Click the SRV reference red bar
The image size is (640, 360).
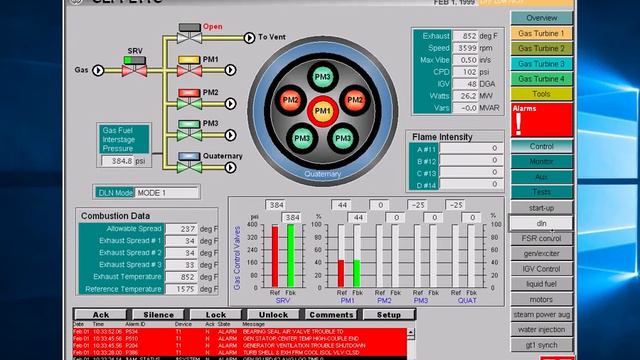(x=275, y=257)
